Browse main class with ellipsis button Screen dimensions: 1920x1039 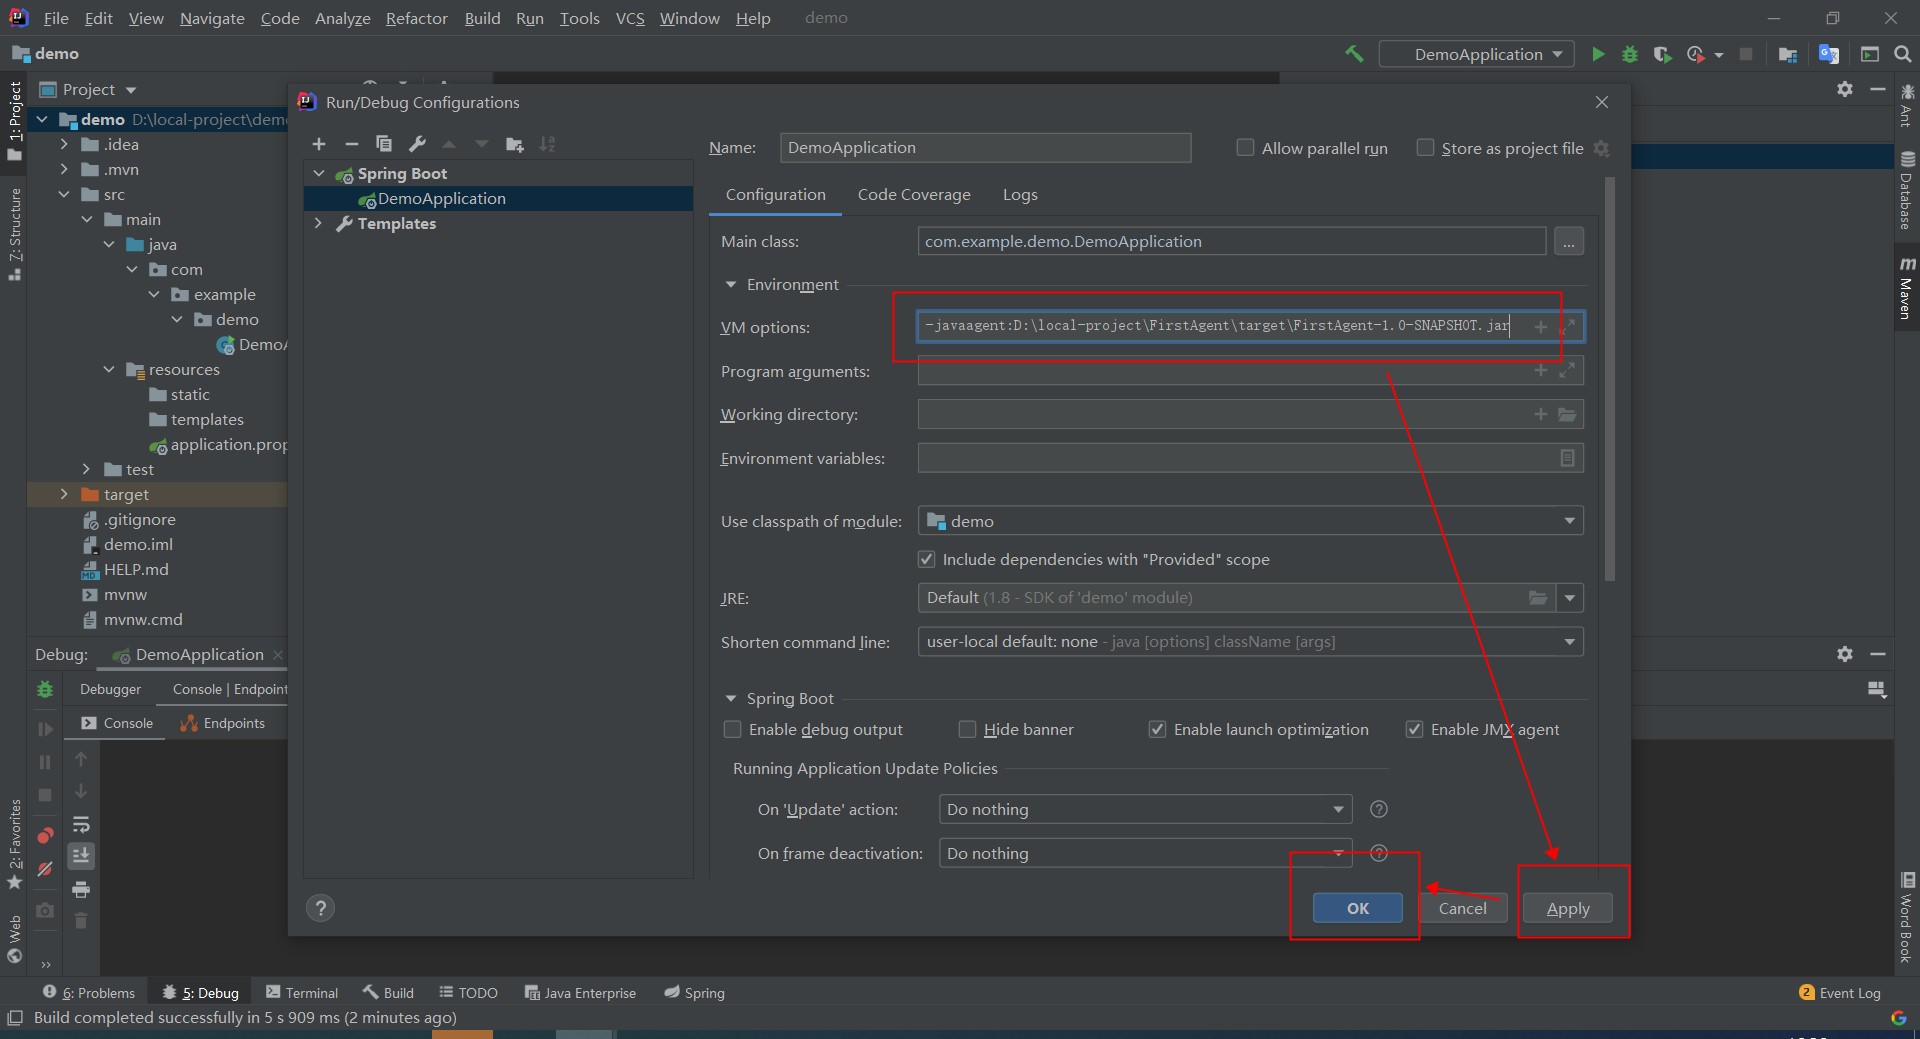(1568, 241)
